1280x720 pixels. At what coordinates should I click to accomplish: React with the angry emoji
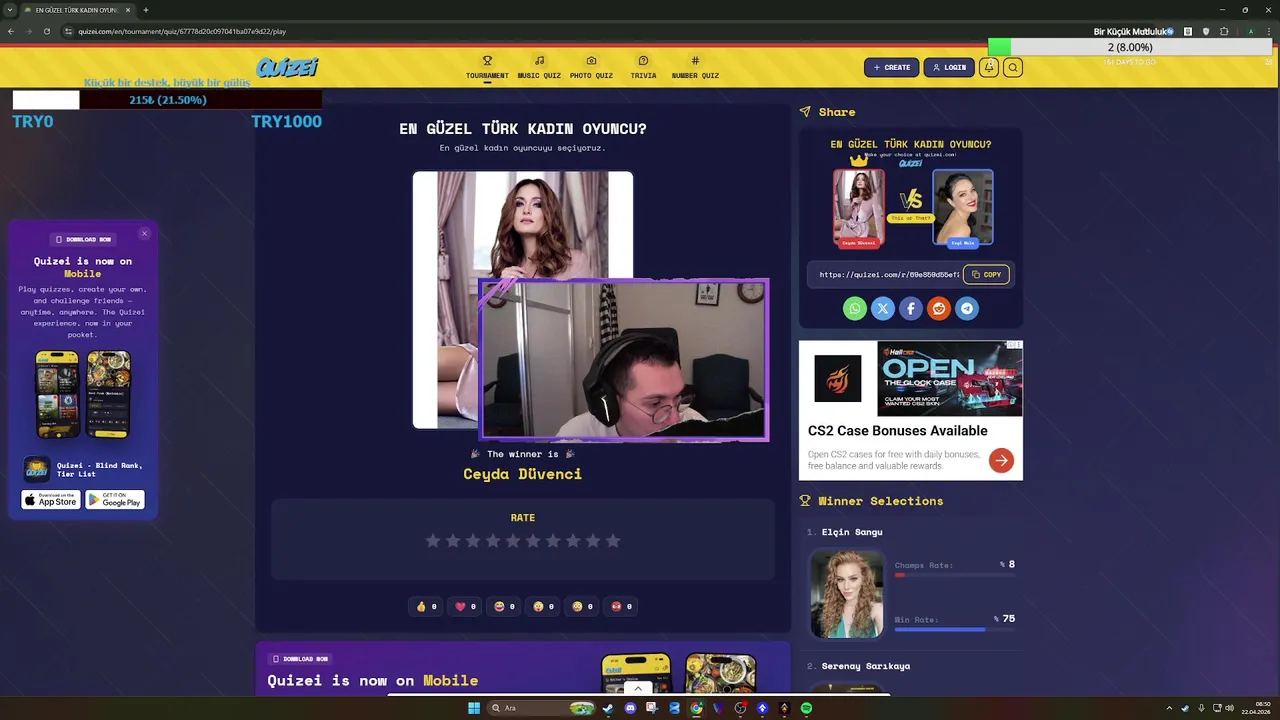tap(621, 606)
